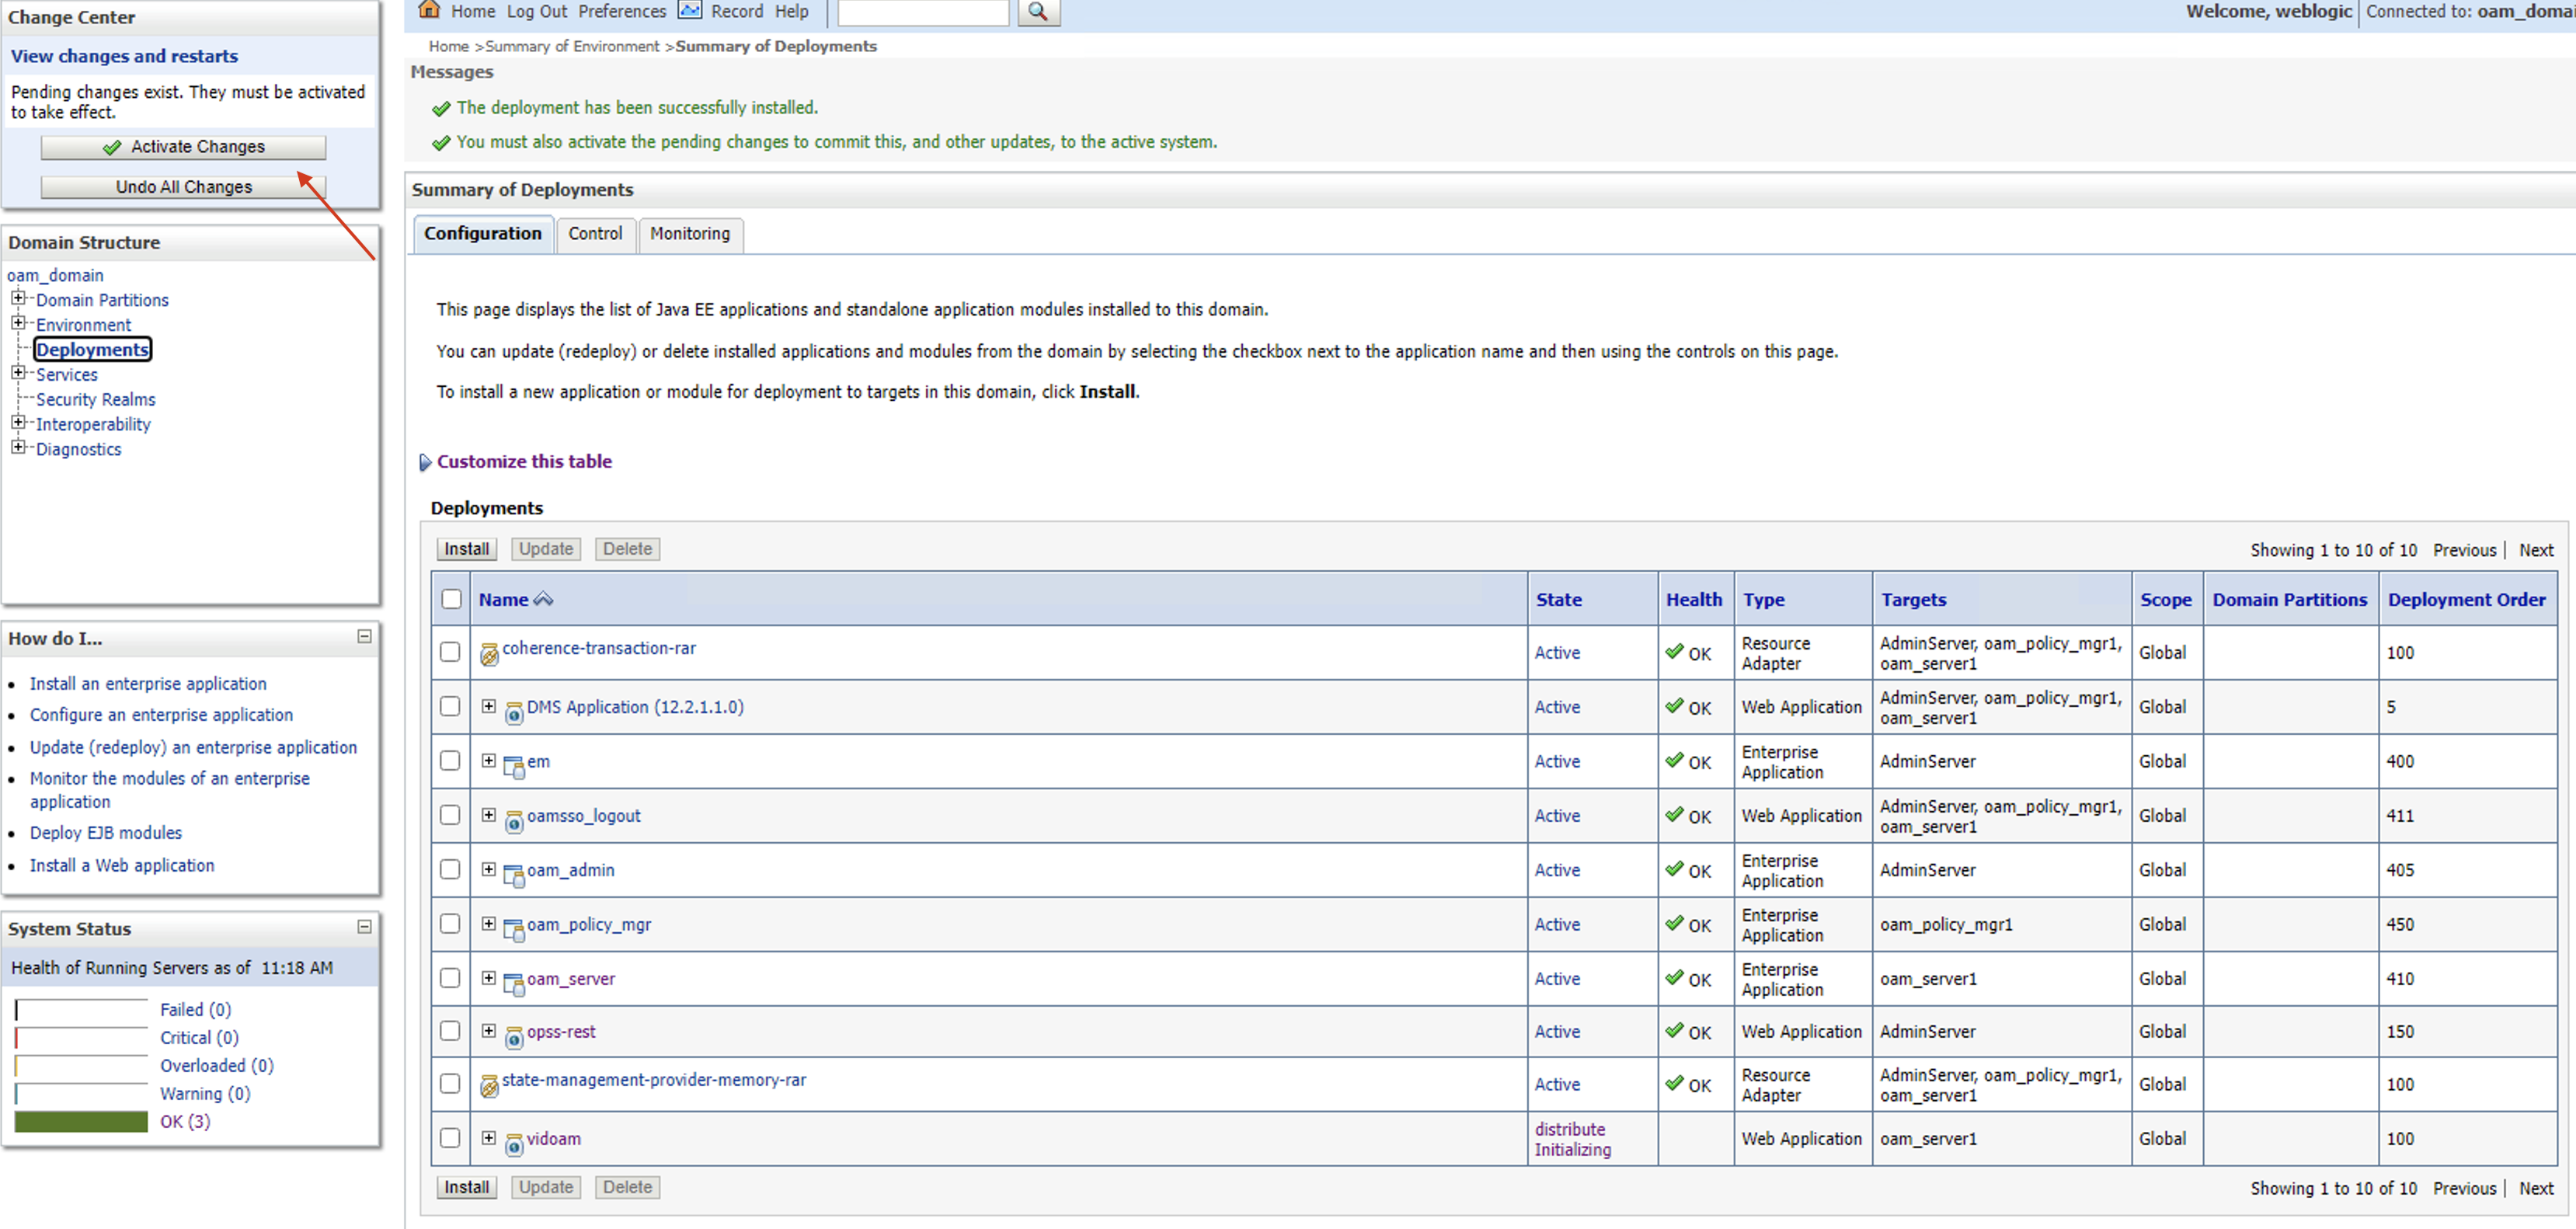Click the coherence-transaction-rar resource adapter icon
Viewport: 2576px width, 1229px height.
489,654
